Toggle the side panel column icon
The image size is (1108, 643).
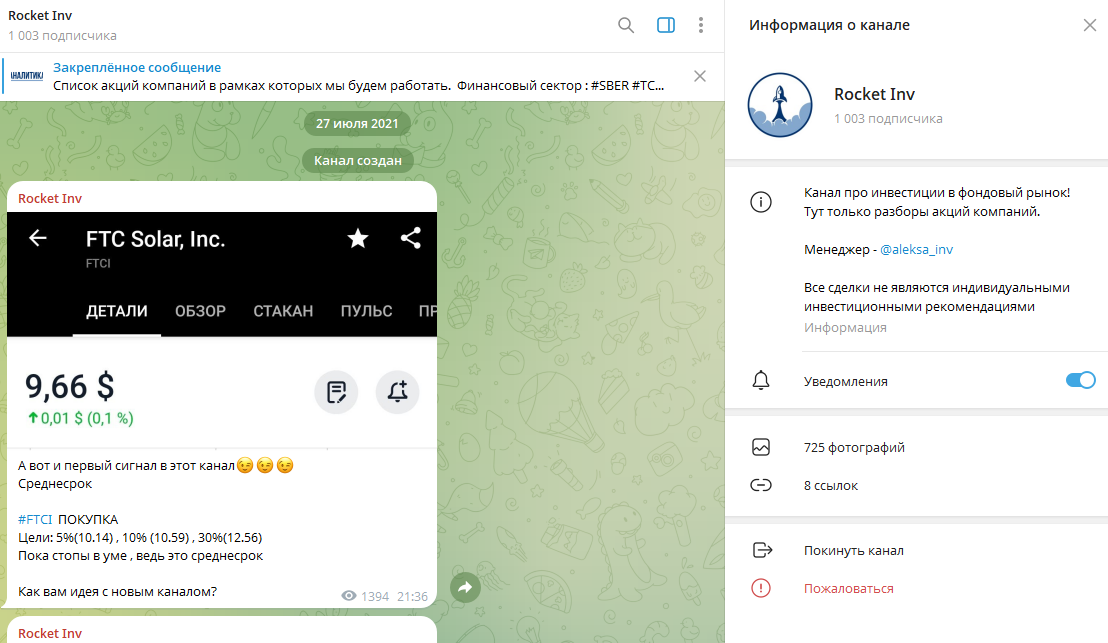point(666,25)
